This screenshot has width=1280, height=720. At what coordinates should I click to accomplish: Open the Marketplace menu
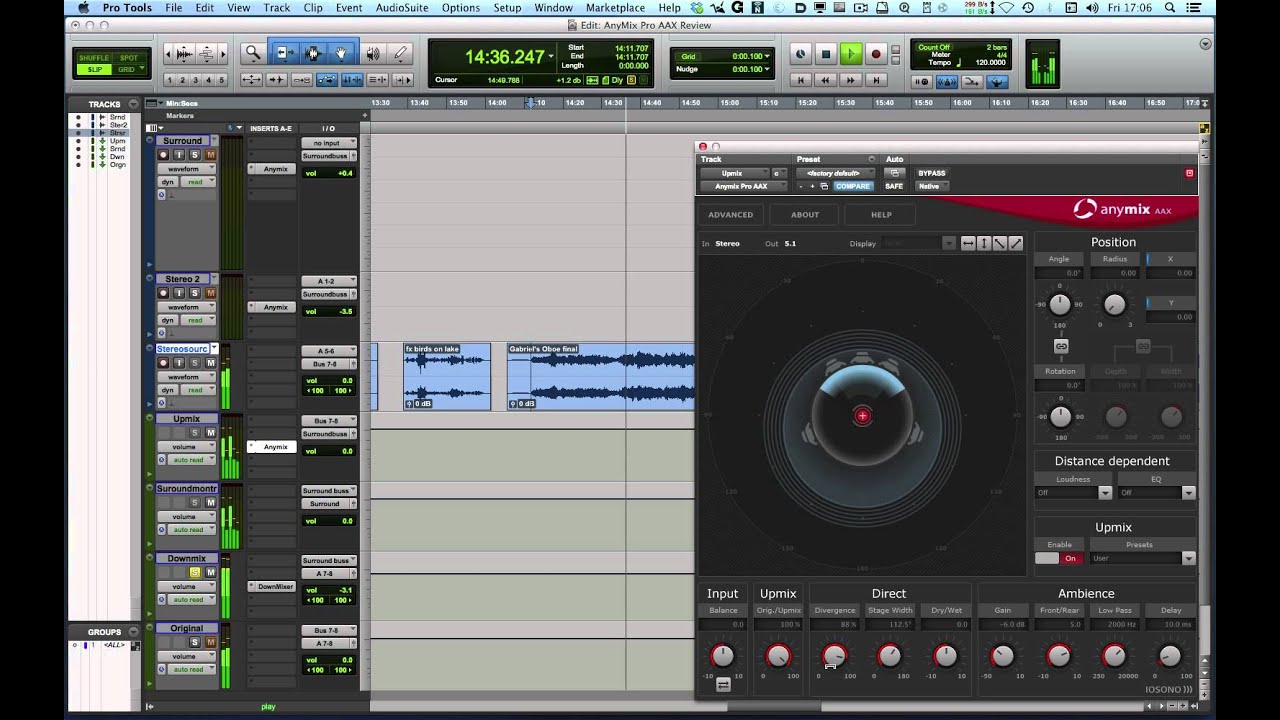615,8
